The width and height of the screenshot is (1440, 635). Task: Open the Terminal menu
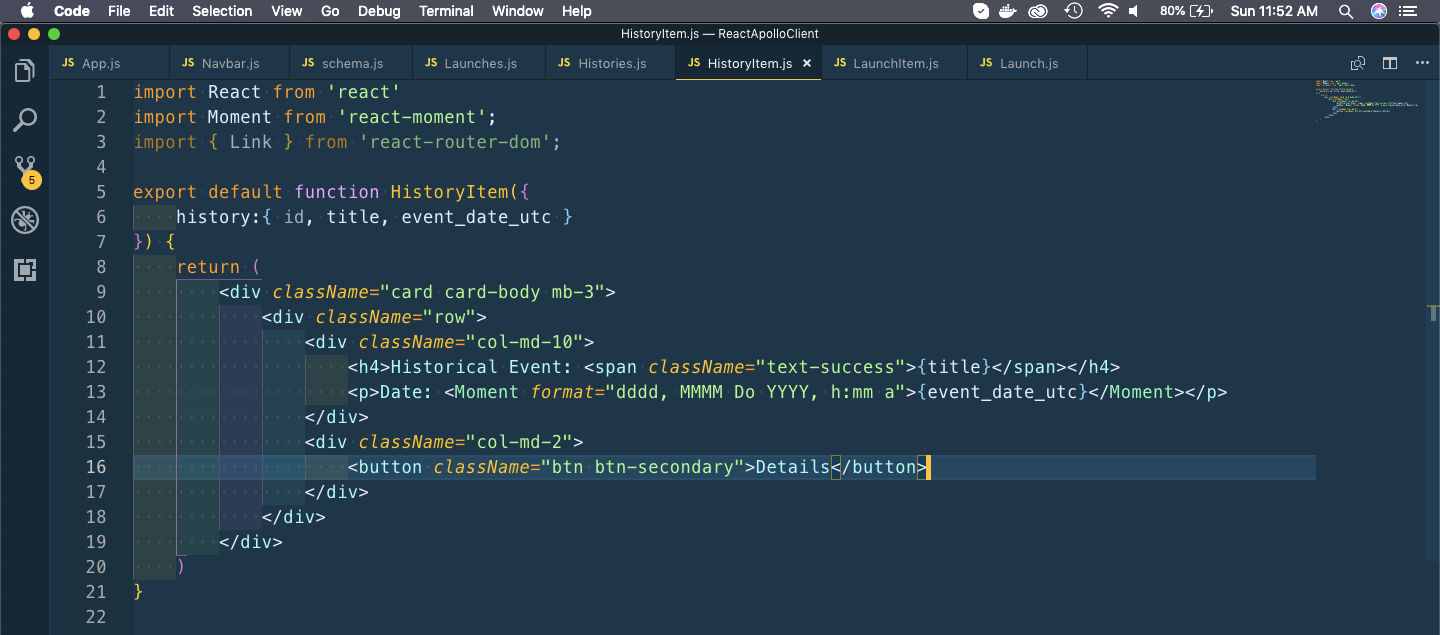click(x=446, y=11)
